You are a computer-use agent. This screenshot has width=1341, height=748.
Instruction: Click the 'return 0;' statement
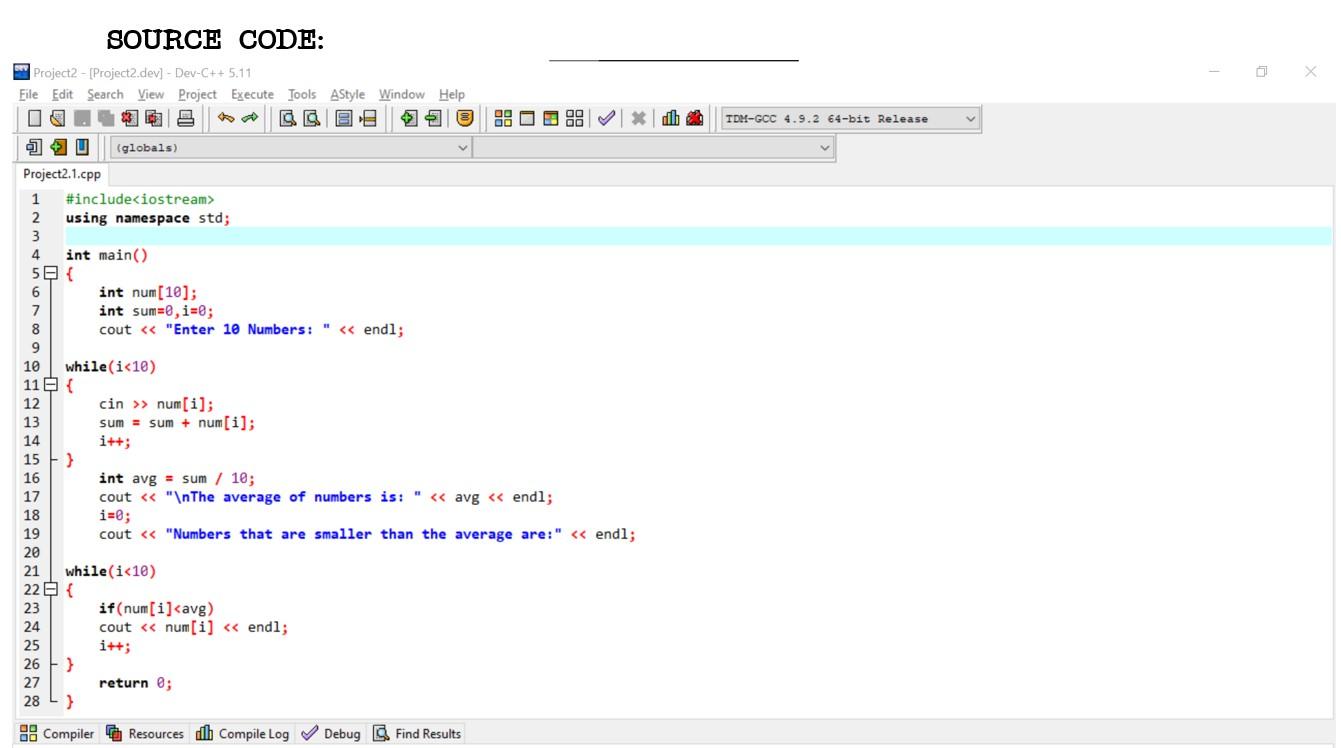point(136,683)
